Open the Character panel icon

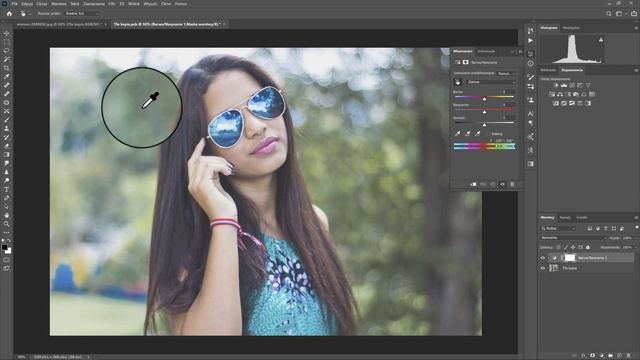(530, 113)
